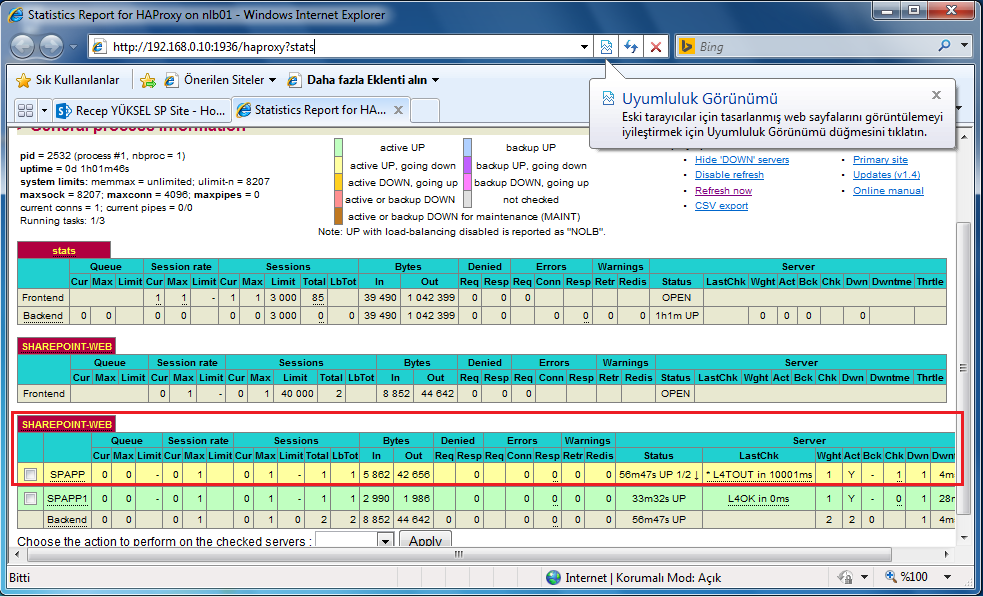Close the Uyumluluk Görünümü tooltip
The height and width of the screenshot is (597, 983).
pyautogui.click(x=936, y=95)
